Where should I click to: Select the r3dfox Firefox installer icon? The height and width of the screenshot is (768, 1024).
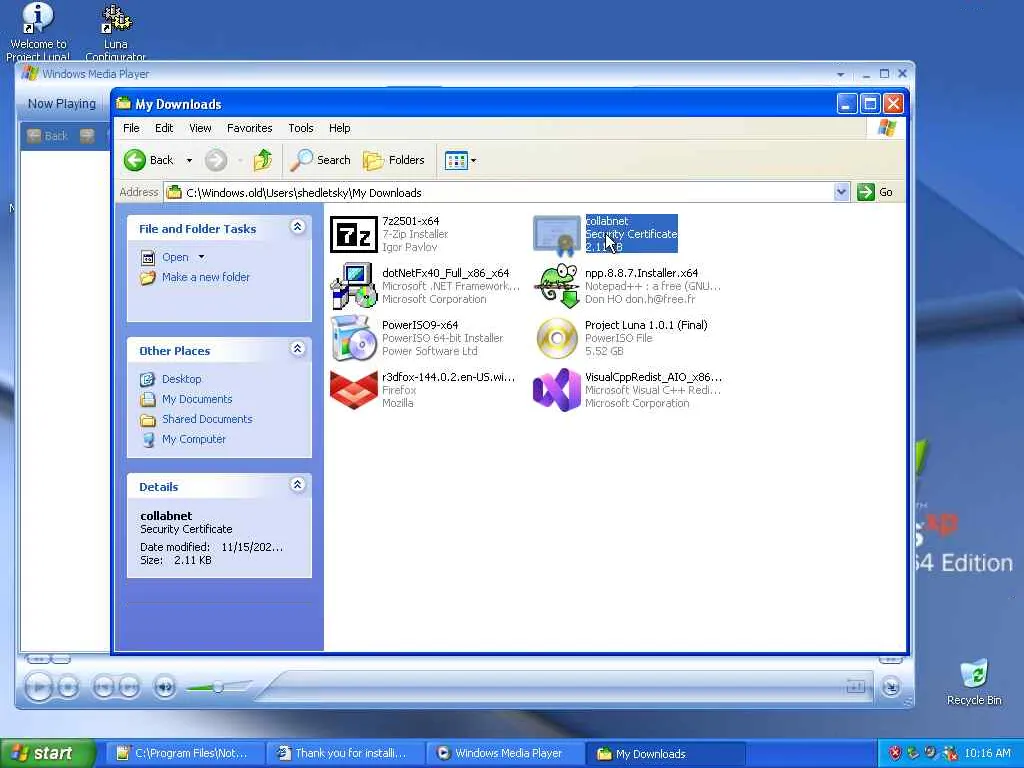pos(353,390)
